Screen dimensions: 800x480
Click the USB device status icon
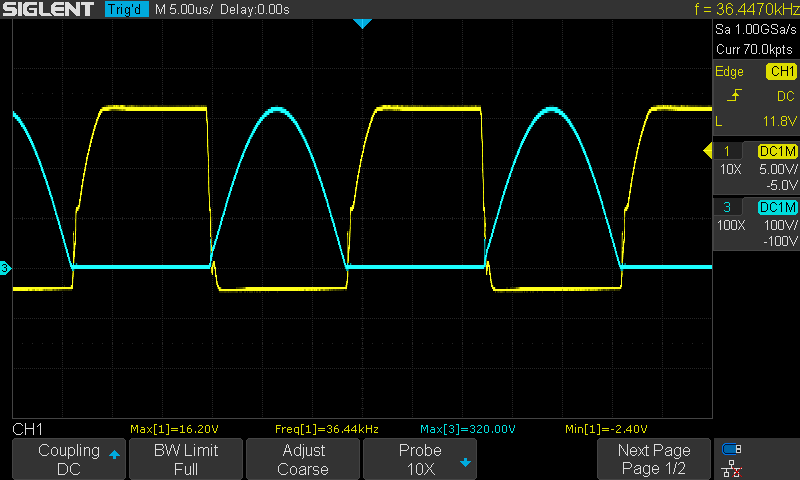tap(732, 449)
